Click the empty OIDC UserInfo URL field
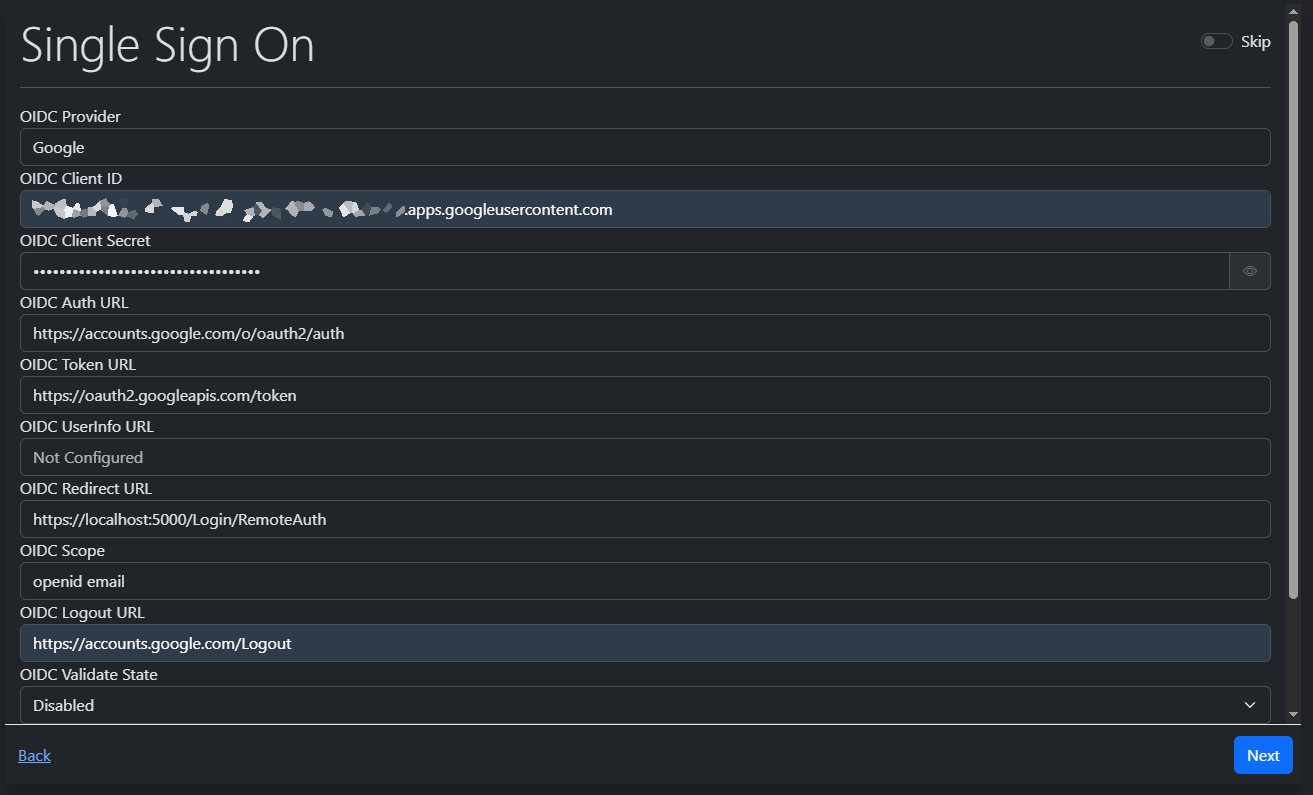This screenshot has width=1313, height=795. pyautogui.click(x=645, y=457)
